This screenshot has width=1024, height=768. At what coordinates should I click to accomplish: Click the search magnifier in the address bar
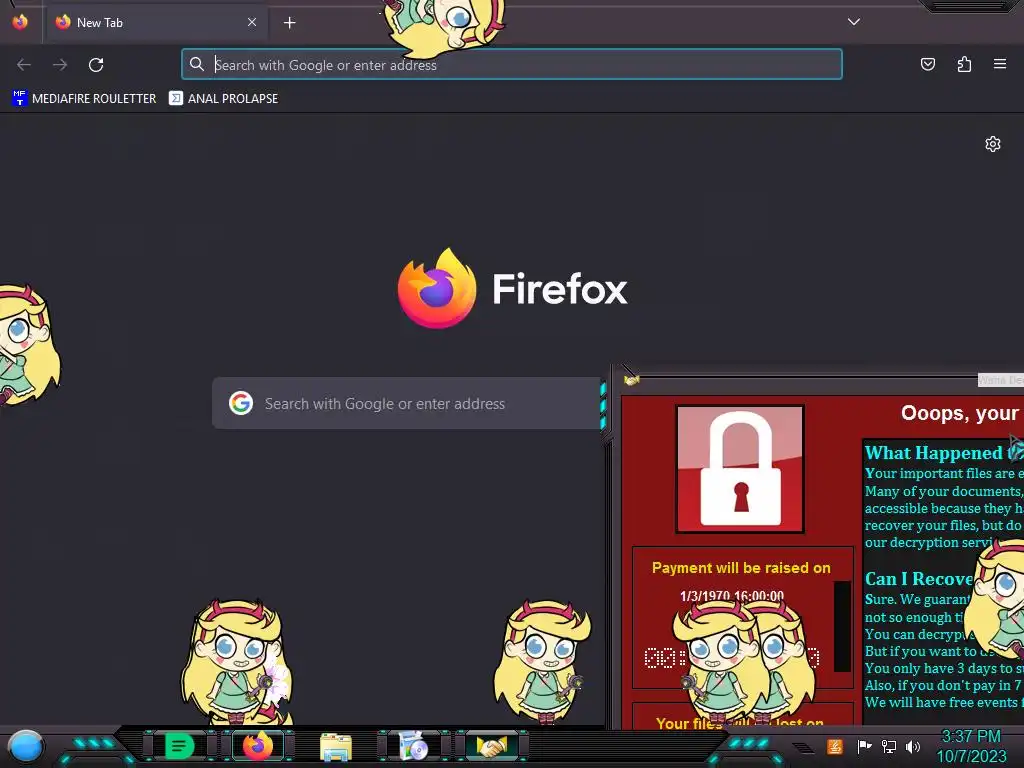click(197, 64)
